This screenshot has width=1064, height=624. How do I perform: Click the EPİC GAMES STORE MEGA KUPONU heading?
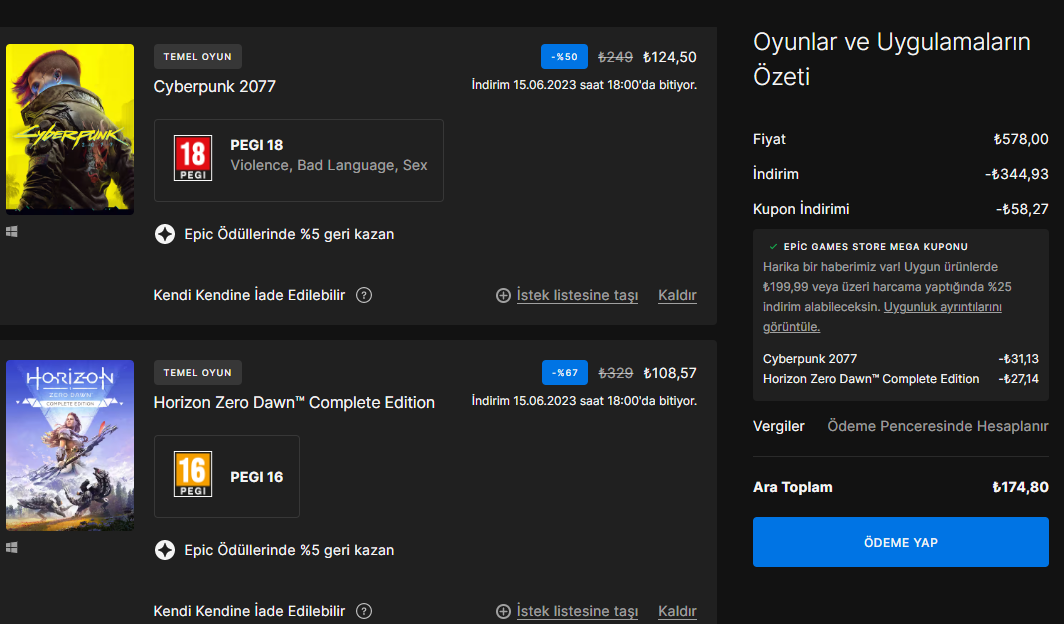pos(875,247)
